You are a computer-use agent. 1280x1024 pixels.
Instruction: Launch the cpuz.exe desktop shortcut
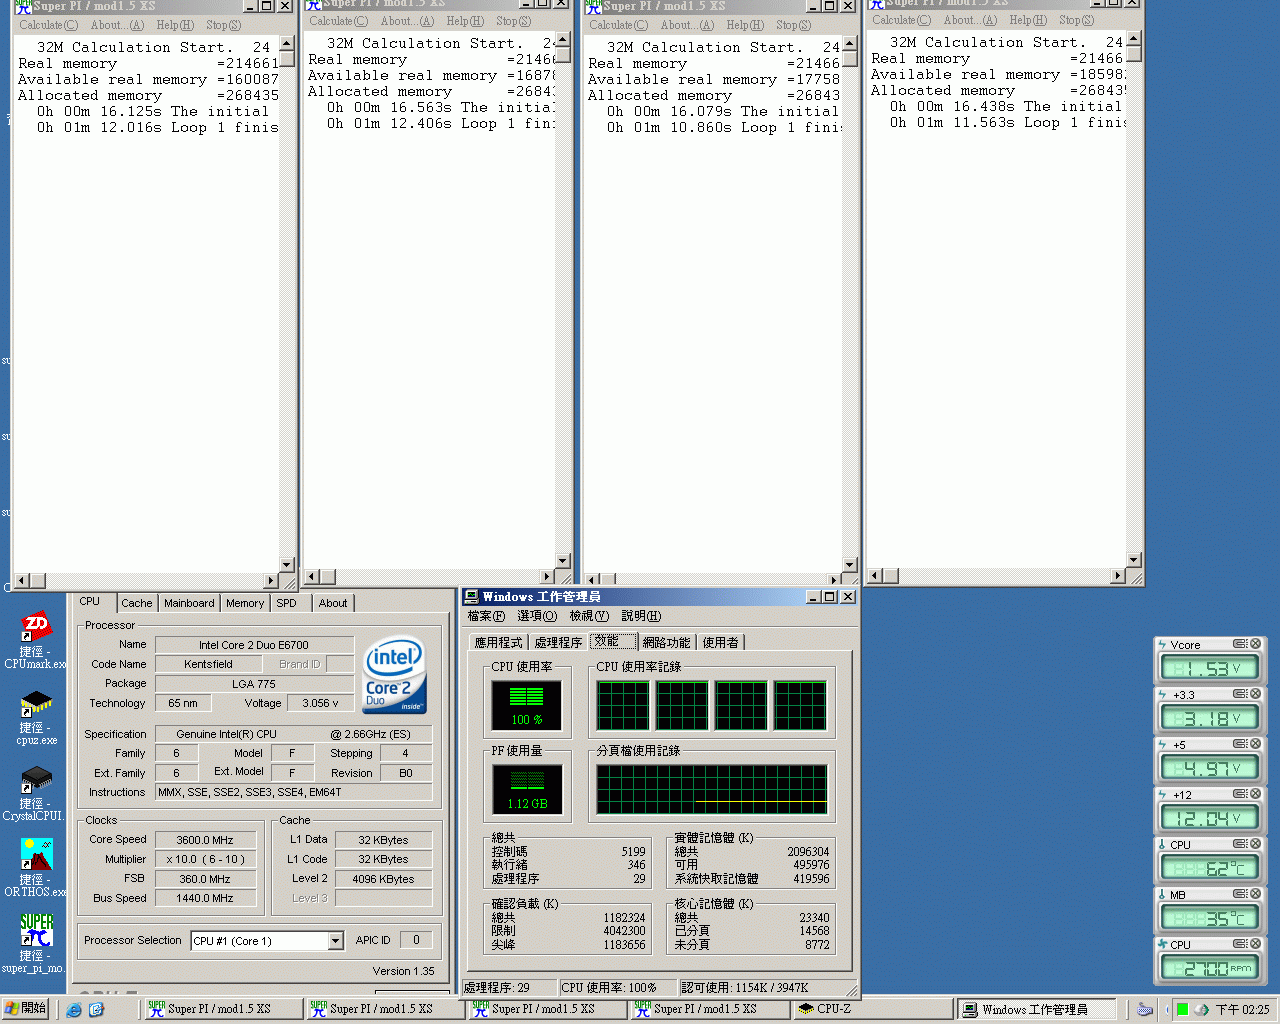click(36, 716)
